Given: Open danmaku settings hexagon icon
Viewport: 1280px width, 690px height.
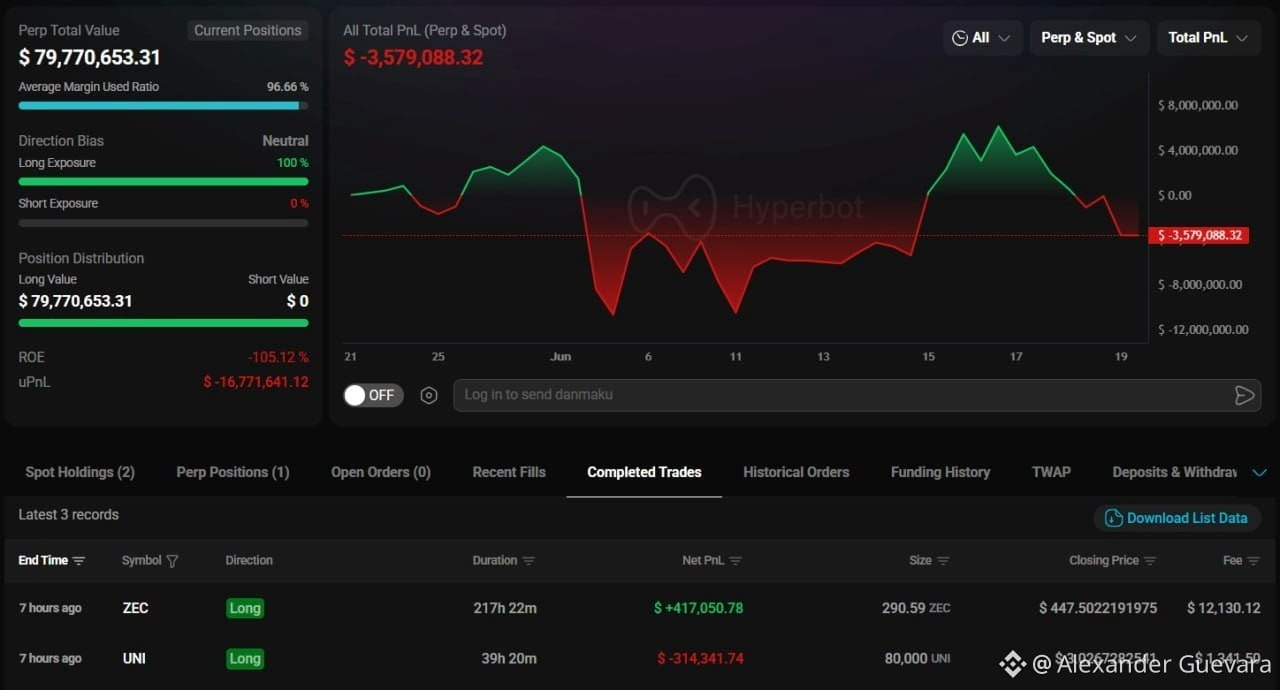Looking at the screenshot, I should pyautogui.click(x=429, y=395).
